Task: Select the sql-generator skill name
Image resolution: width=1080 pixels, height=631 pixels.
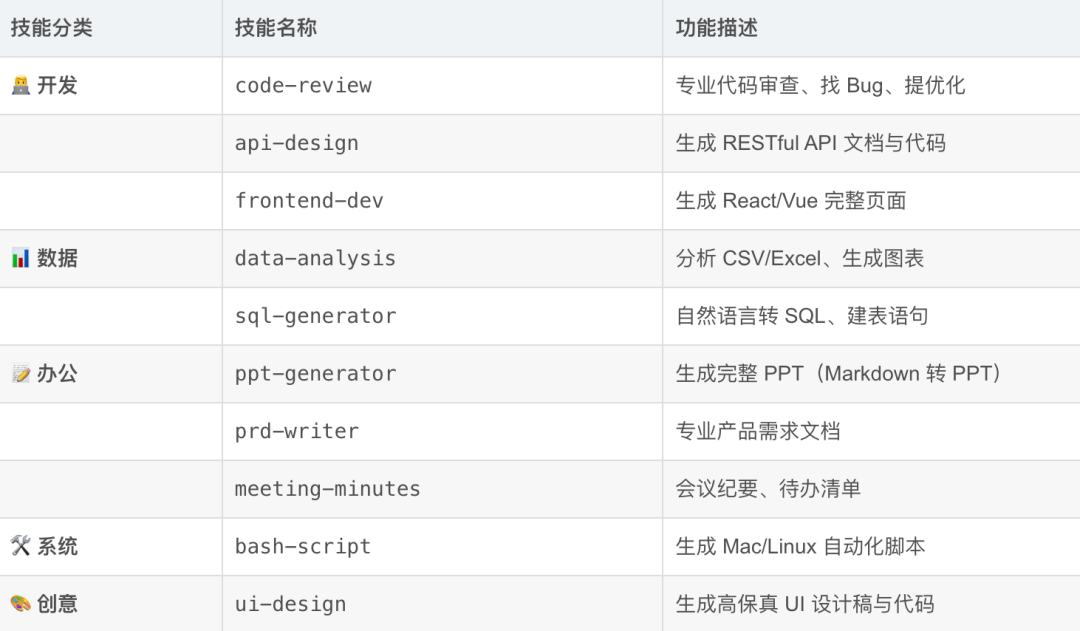Action: [315, 316]
